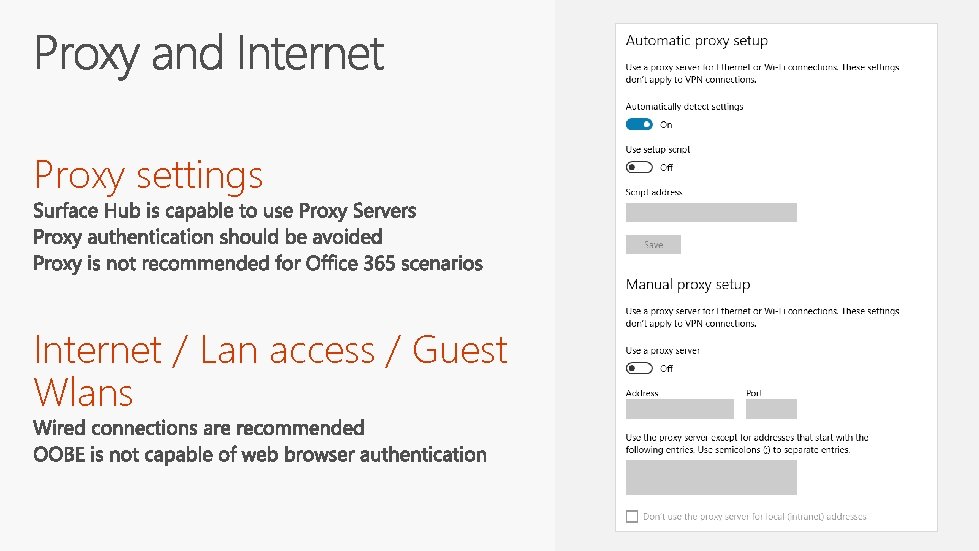This screenshot has height=551, width=979.
Task: Select Surface Hub is capable to use Proxy Servers
Action: (224, 211)
